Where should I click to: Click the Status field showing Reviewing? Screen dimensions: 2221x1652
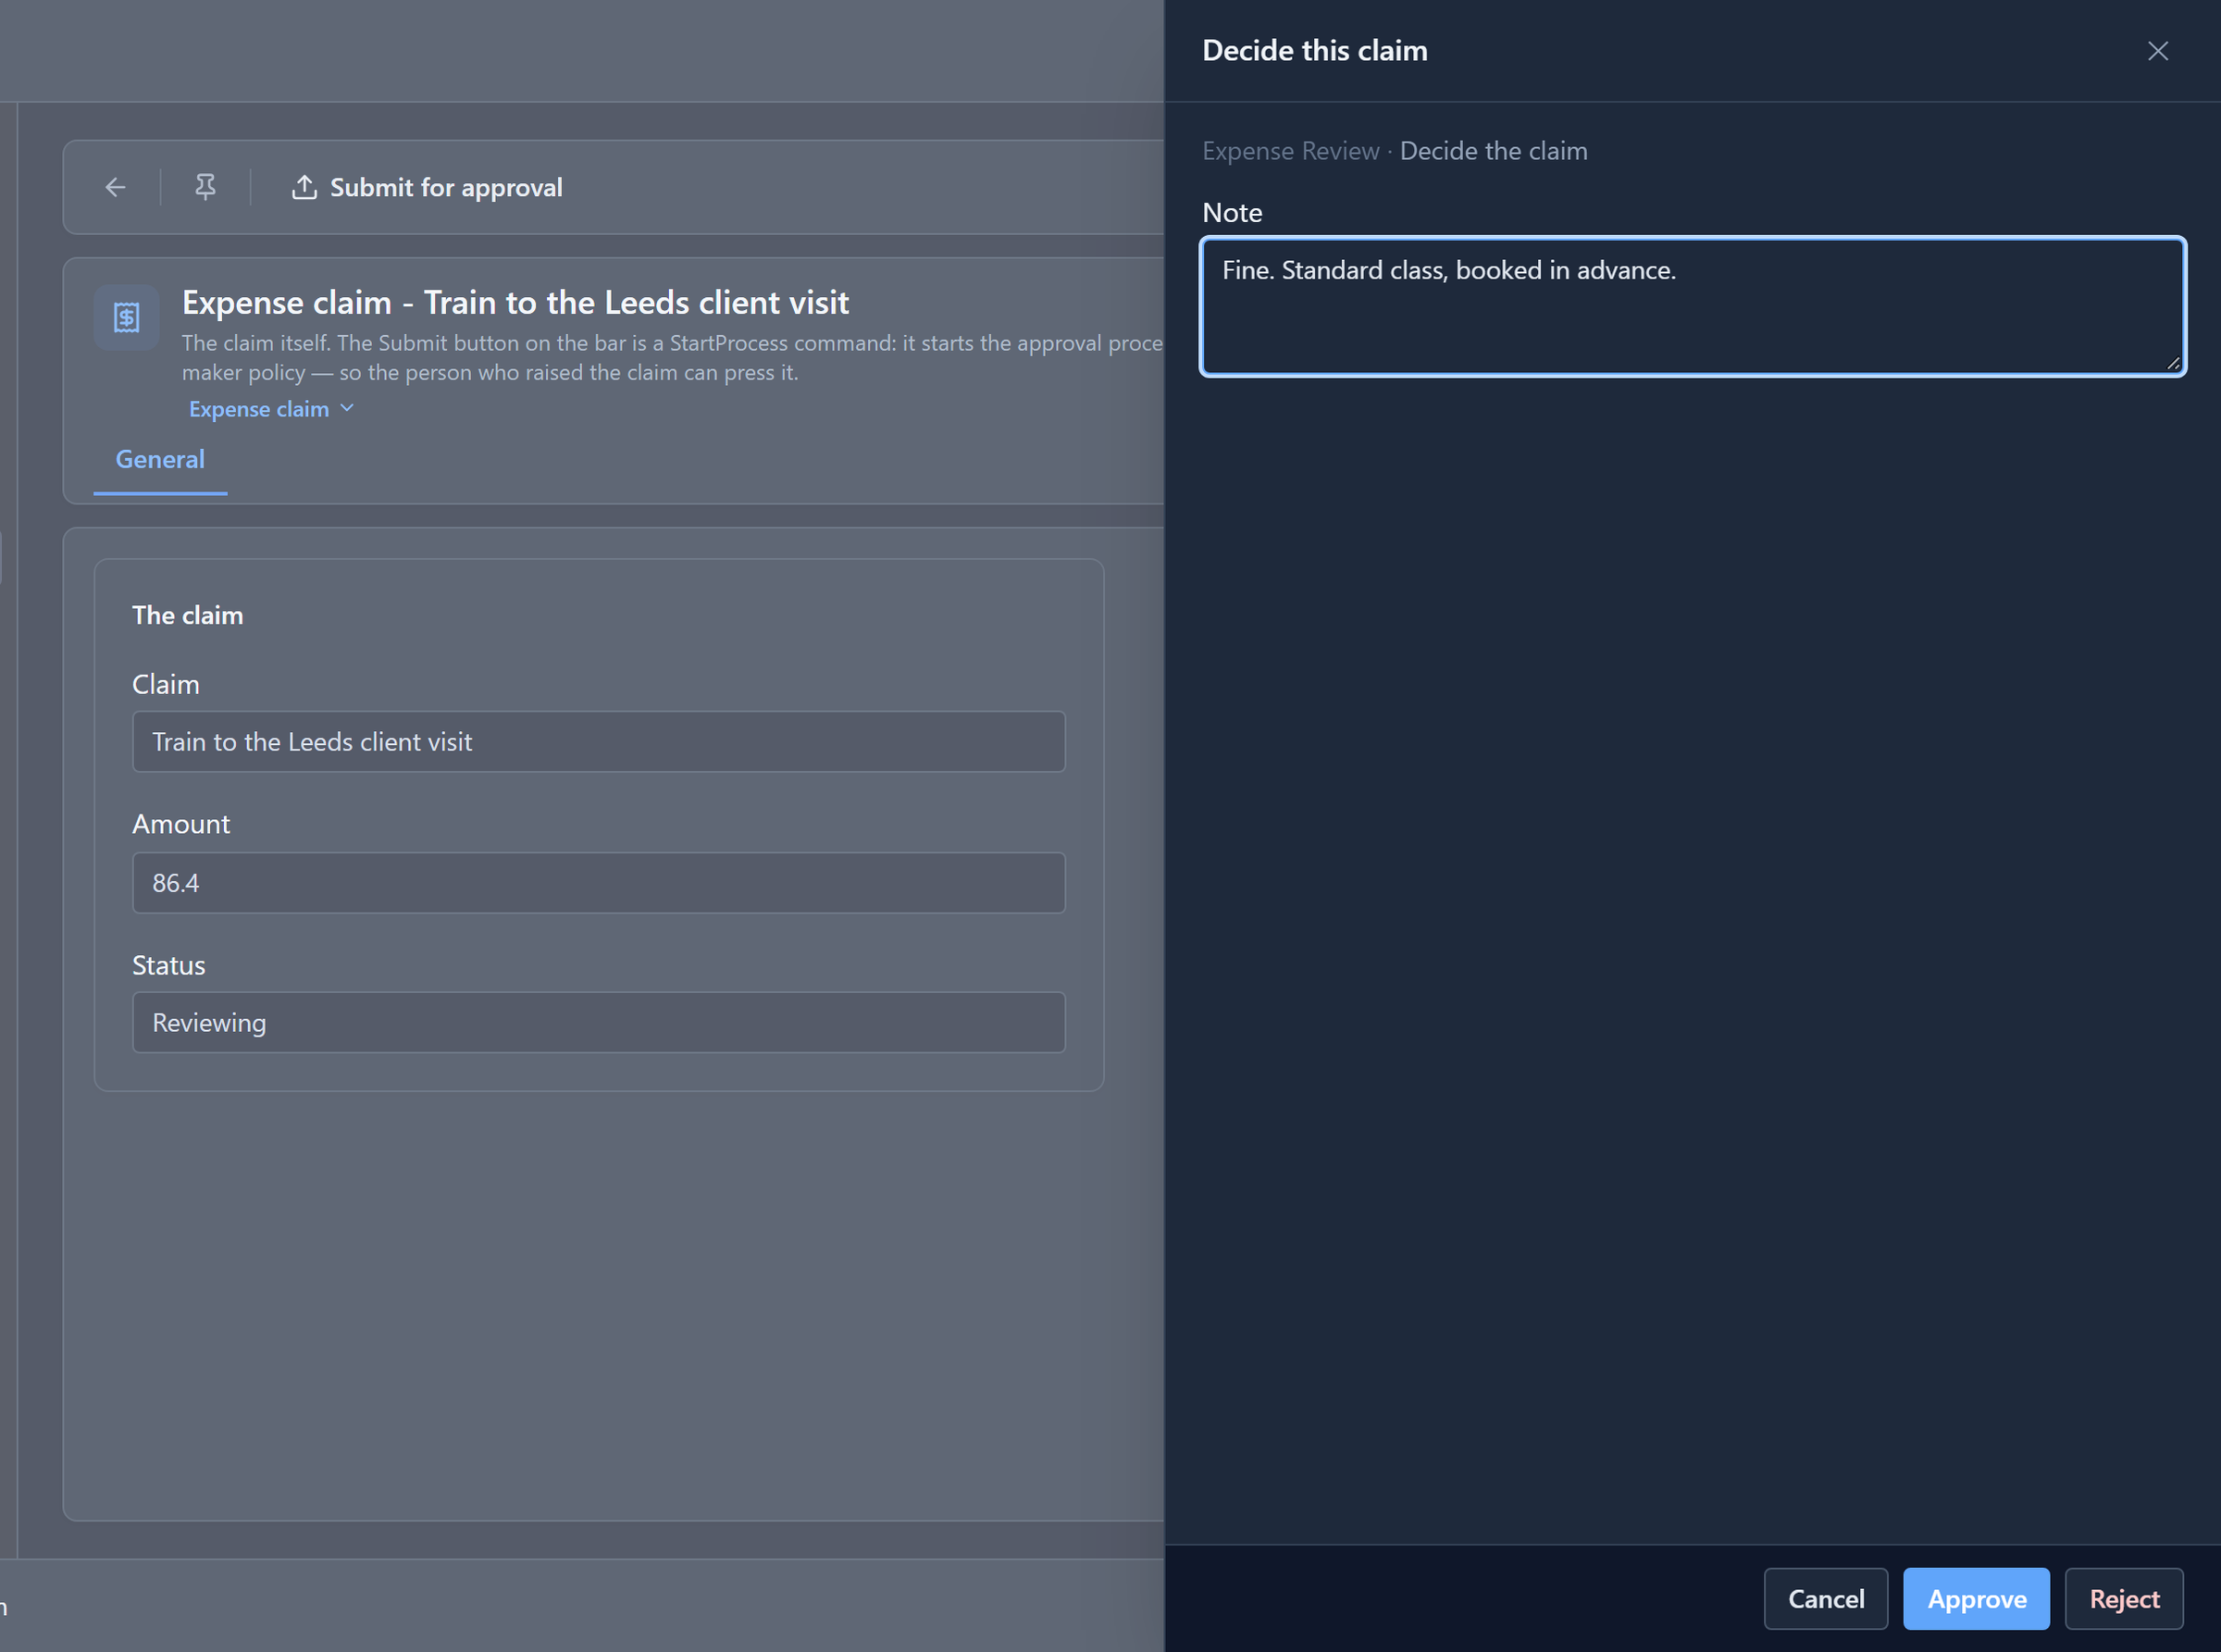click(x=599, y=1022)
